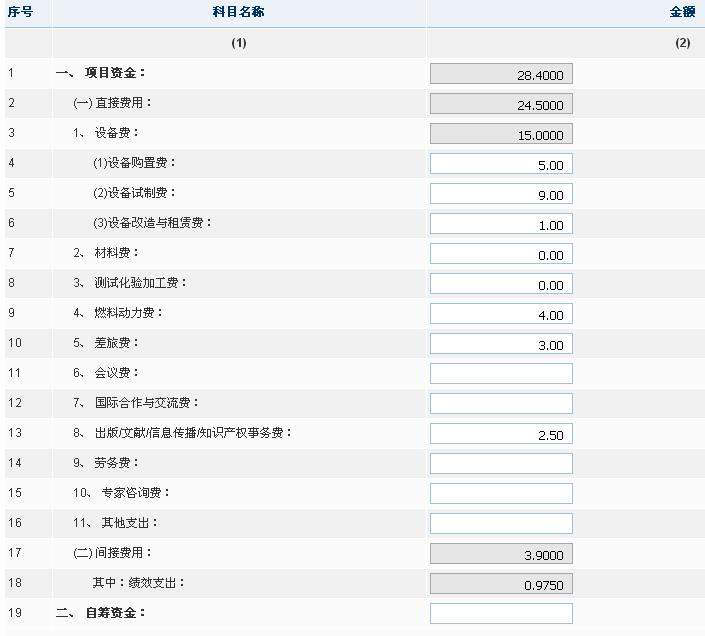
Task: Click the 金额 column header
Action: pos(683,12)
